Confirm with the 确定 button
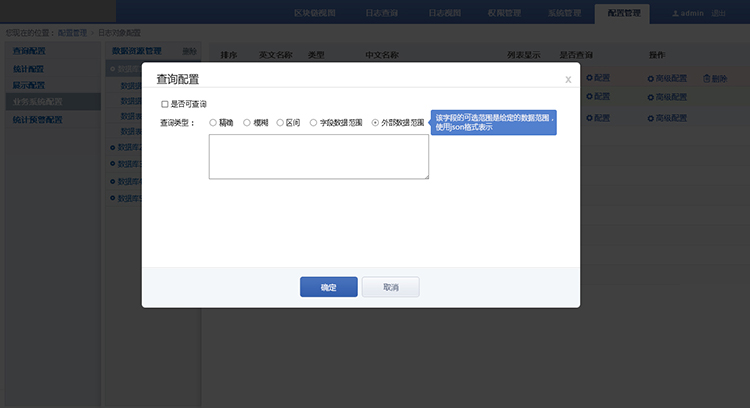Image resolution: width=750 pixels, height=408 pixels. (329, 287)
